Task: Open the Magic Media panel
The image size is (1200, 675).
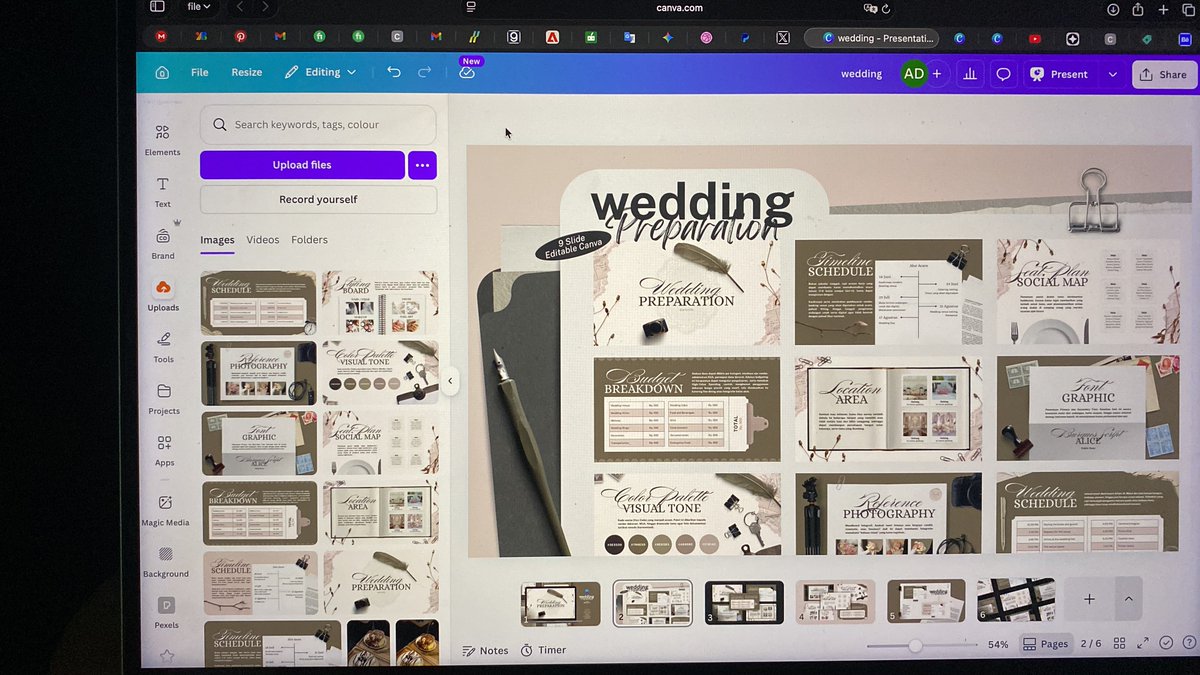Action: point(165,509)
